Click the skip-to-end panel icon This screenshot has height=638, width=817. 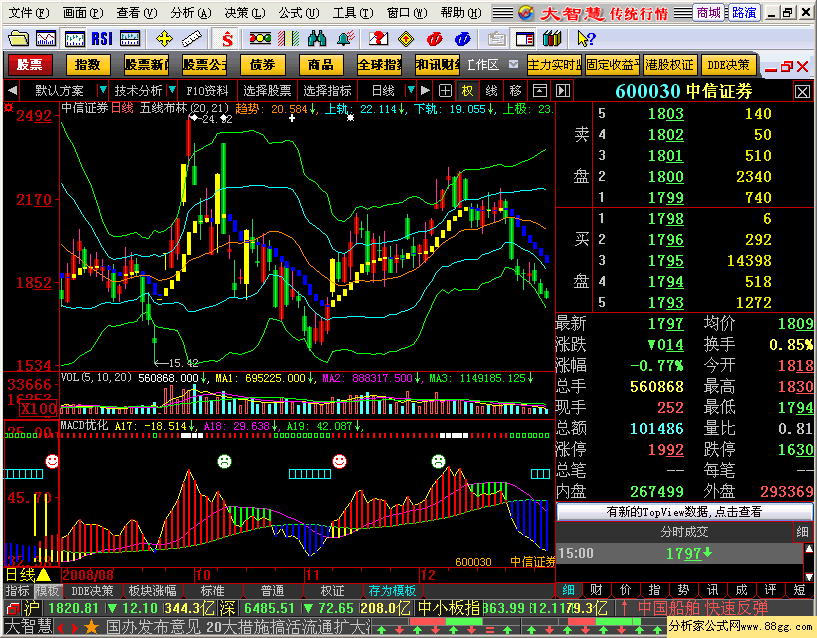click(563, 91)
